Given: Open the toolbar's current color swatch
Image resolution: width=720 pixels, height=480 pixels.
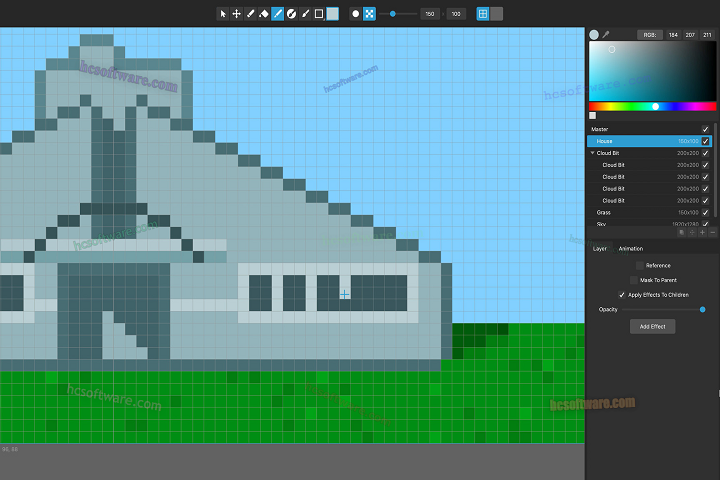Looking at the screenshot, I should [x=332, y=14].
